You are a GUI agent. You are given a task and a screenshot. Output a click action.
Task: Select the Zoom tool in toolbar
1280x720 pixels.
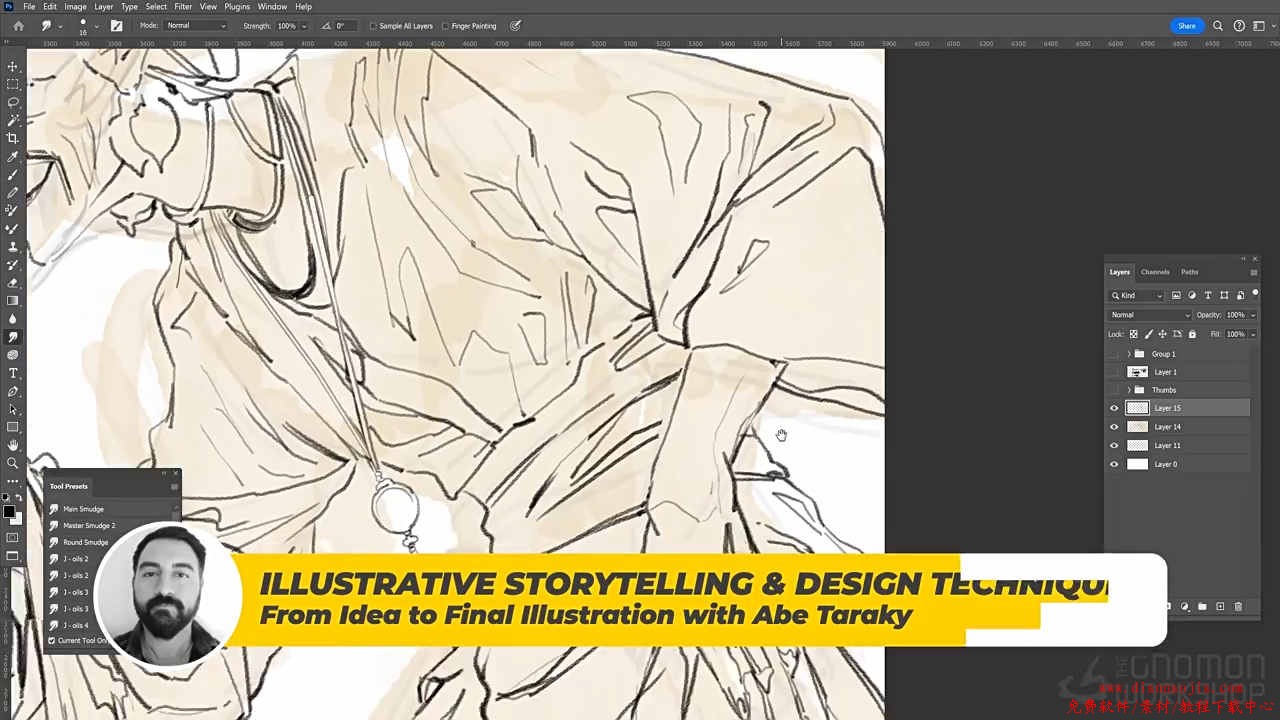[x=13, y=463]
